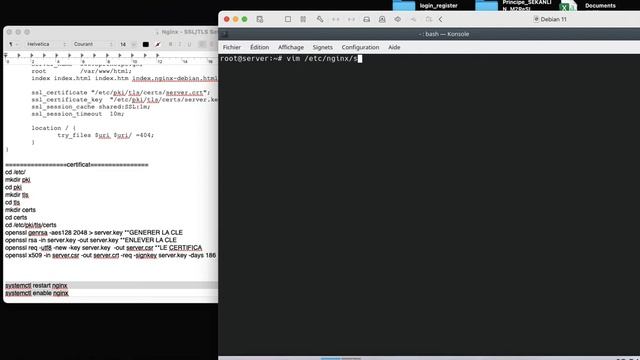Open the Aide menu in Konsole
This screenshot has height=360, width=640.
pos(394,47)
